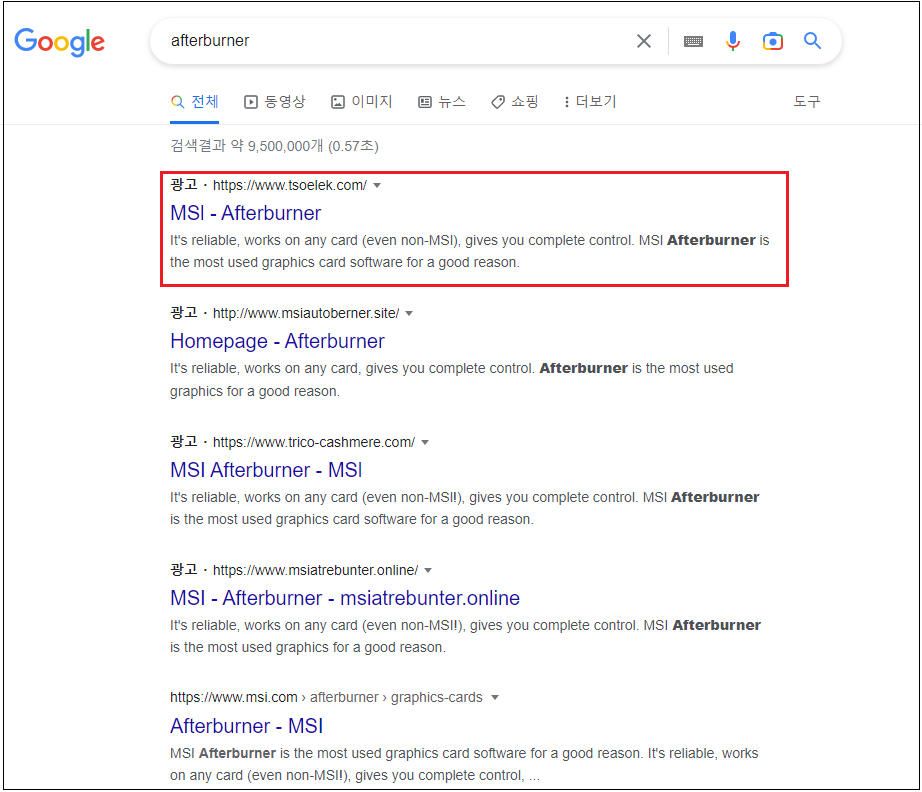
Task: Click the Google logo
Action: tap(59, 42)
